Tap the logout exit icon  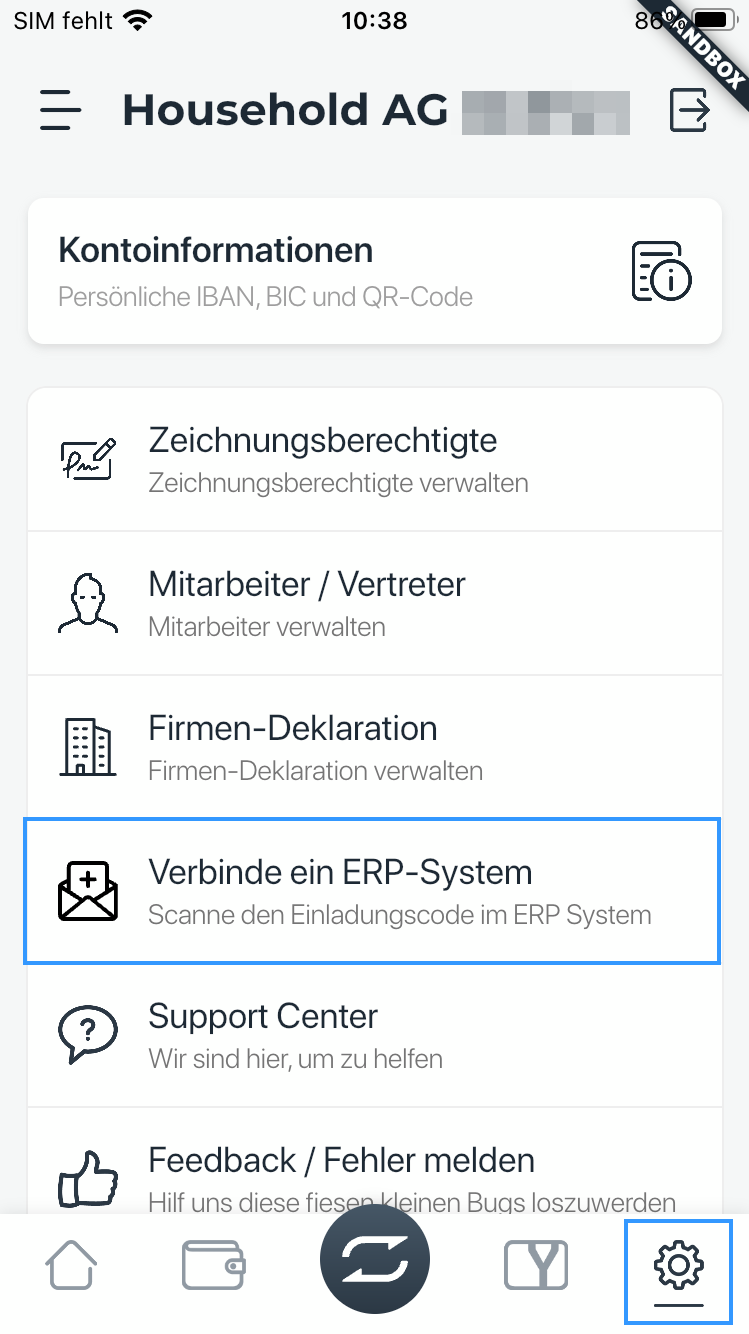(x=689, y=110)
